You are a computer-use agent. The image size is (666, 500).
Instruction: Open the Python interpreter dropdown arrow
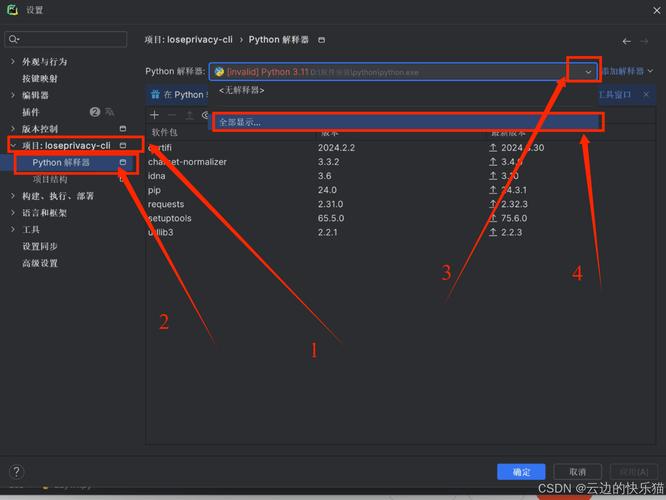coord(588,72)
